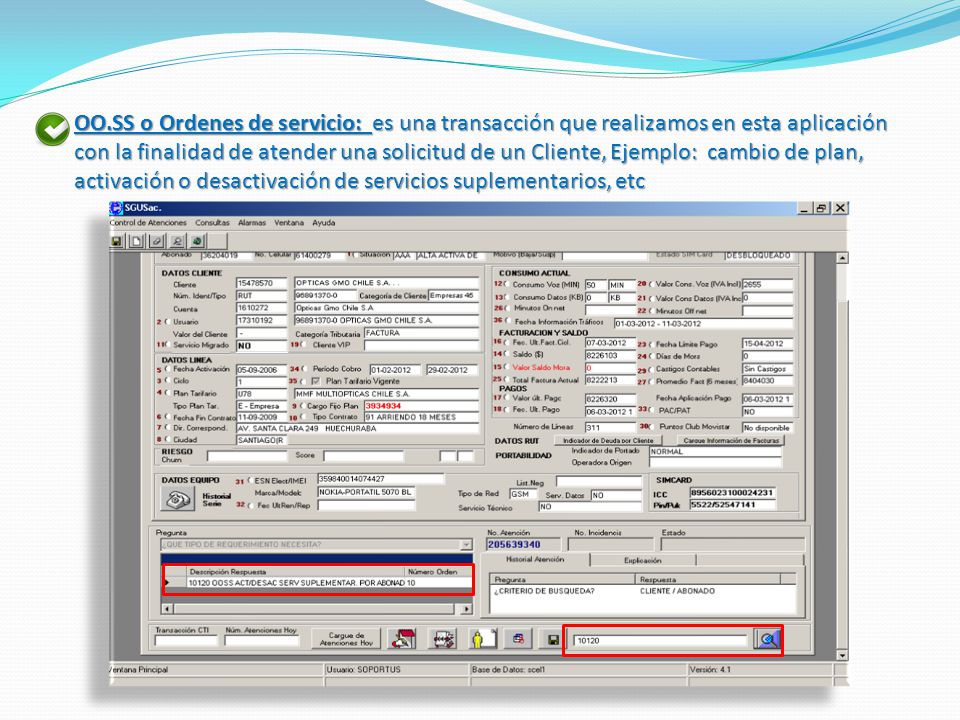960x720 pixels.
Task: Toggle the Plan Tarifario Vigente checkbox
Action: 316,381
